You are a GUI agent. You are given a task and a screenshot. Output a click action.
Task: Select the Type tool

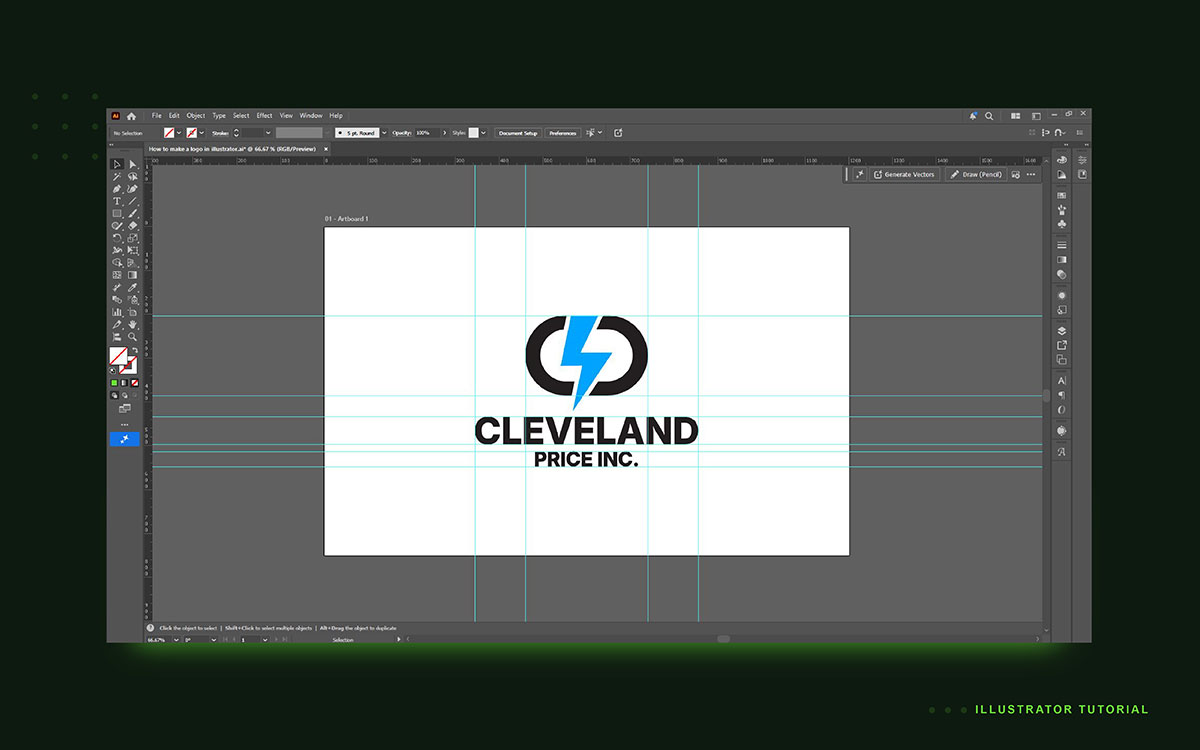pos(117,201)
